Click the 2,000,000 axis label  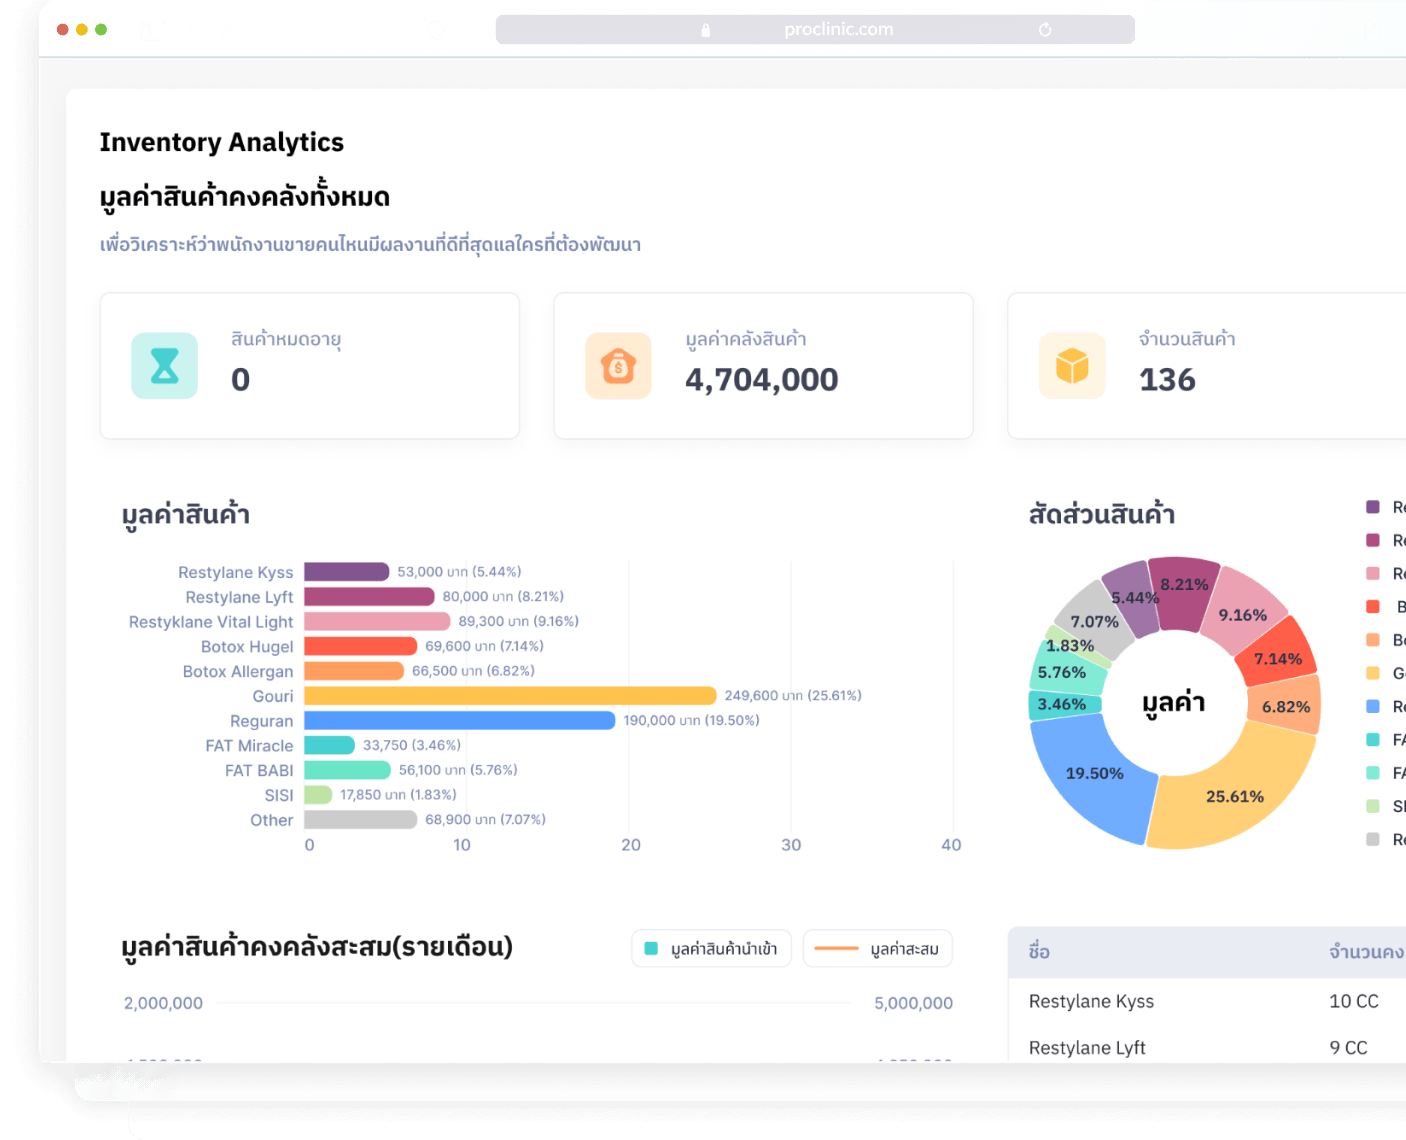pyautogui.click(x=163, y=1003)
